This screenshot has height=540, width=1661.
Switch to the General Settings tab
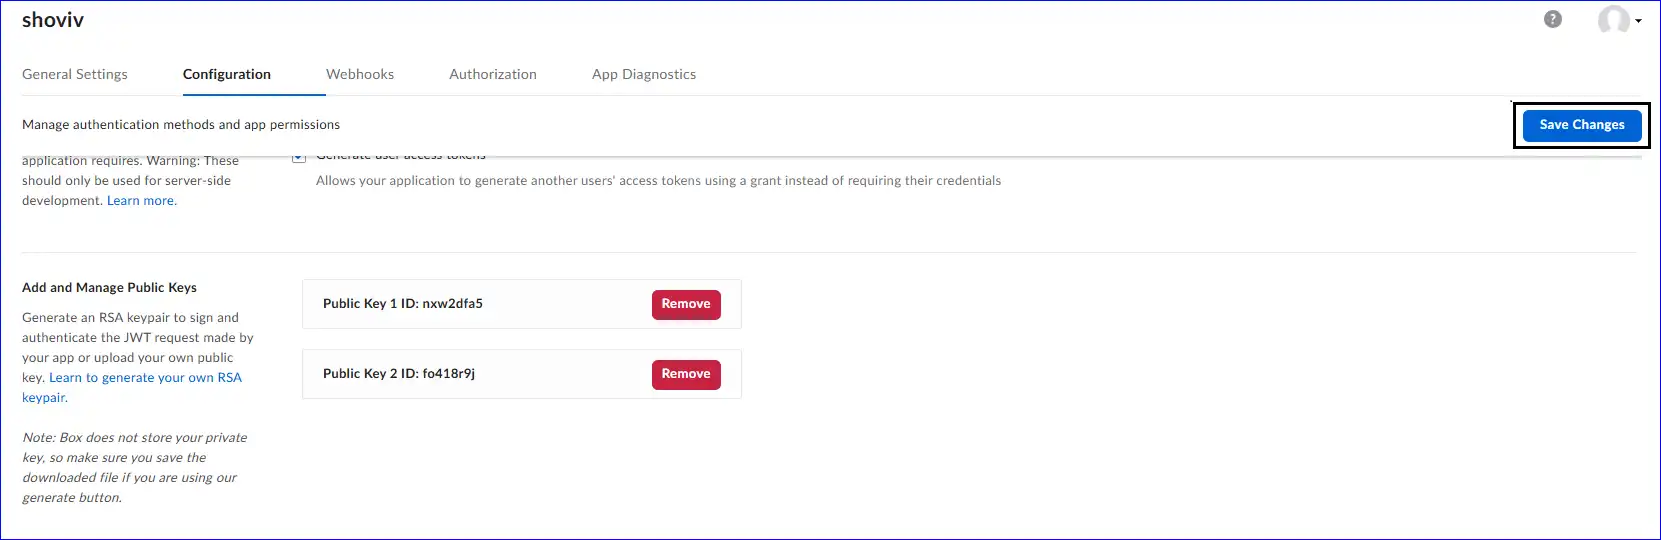click(x=75, y=74)
